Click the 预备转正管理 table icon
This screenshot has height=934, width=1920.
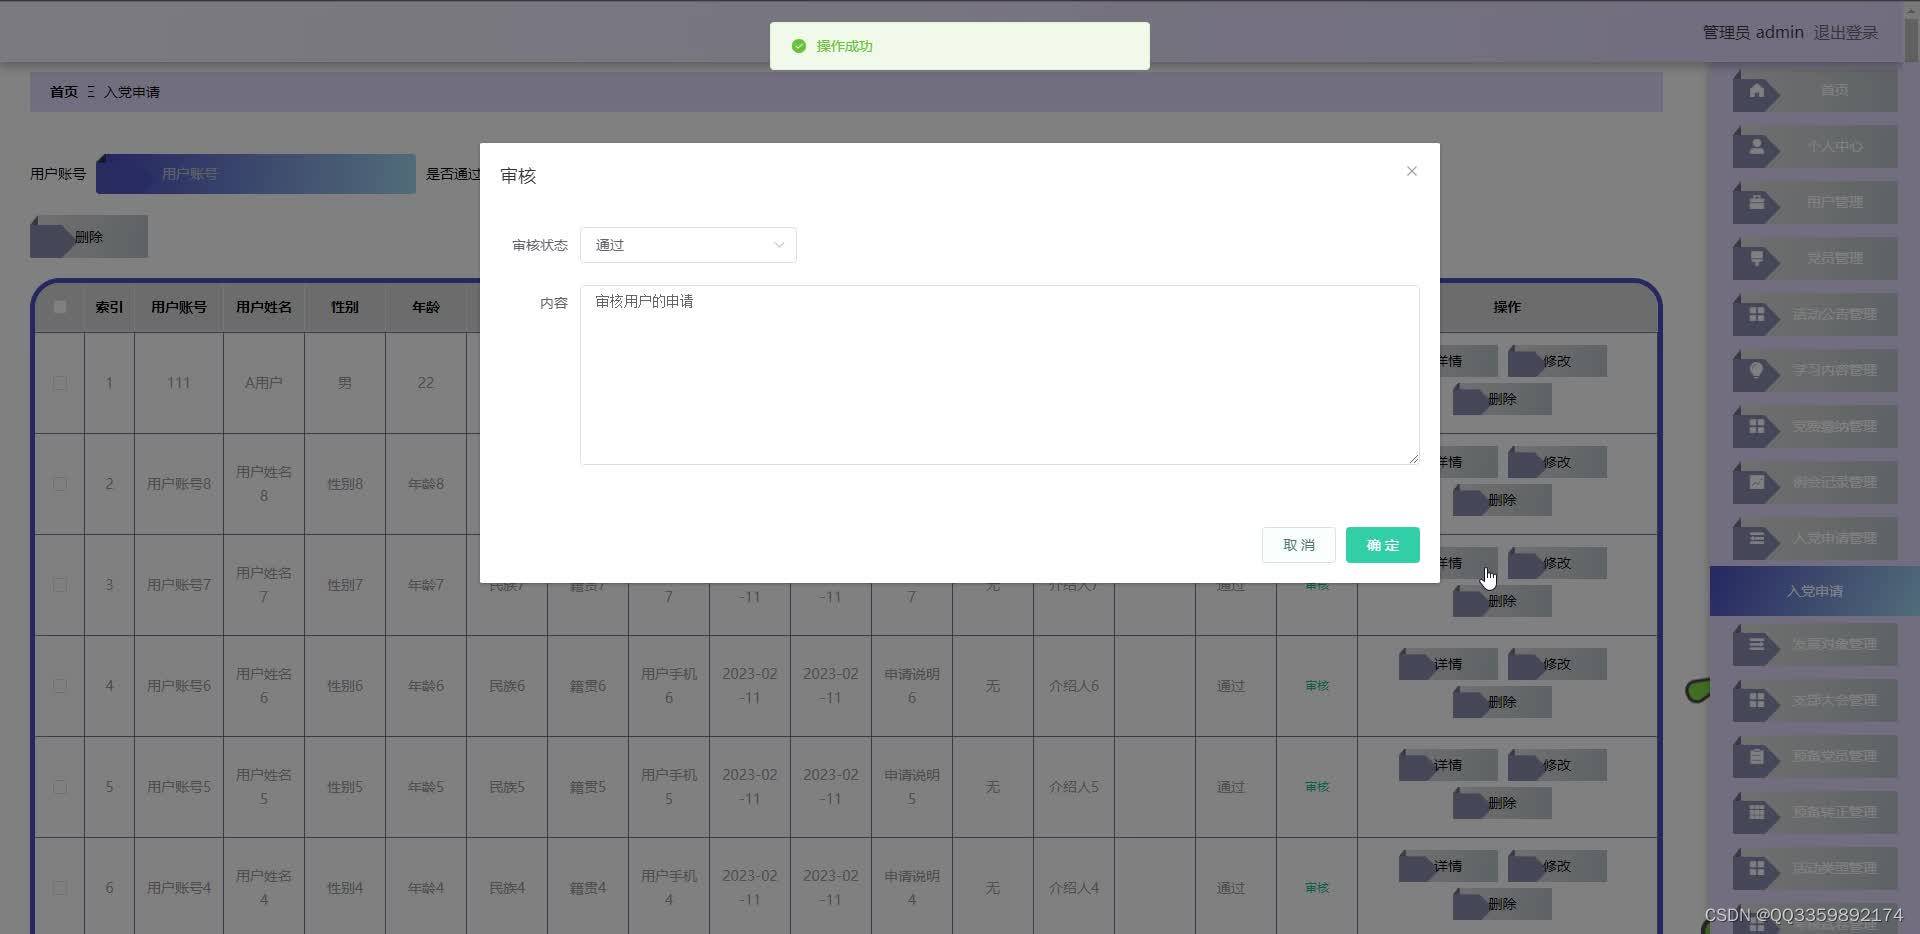click(1756, 813)
